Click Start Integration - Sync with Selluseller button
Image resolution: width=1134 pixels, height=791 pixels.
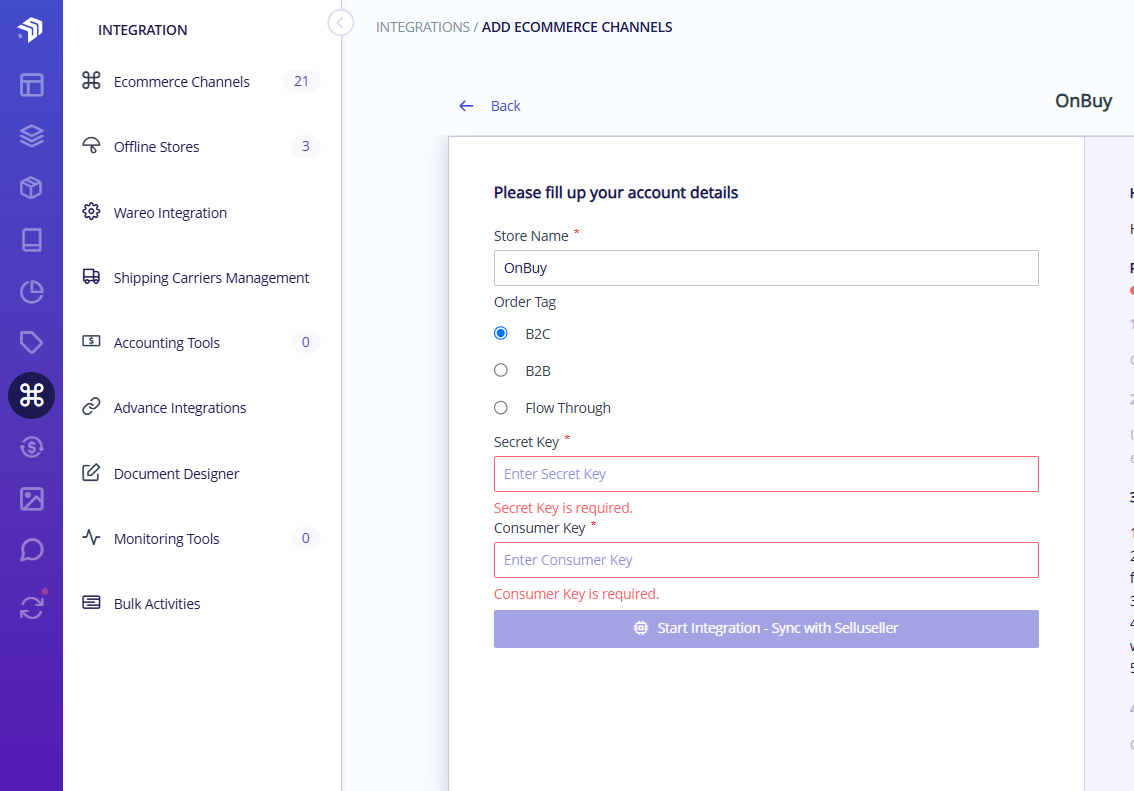pos(766,628)
